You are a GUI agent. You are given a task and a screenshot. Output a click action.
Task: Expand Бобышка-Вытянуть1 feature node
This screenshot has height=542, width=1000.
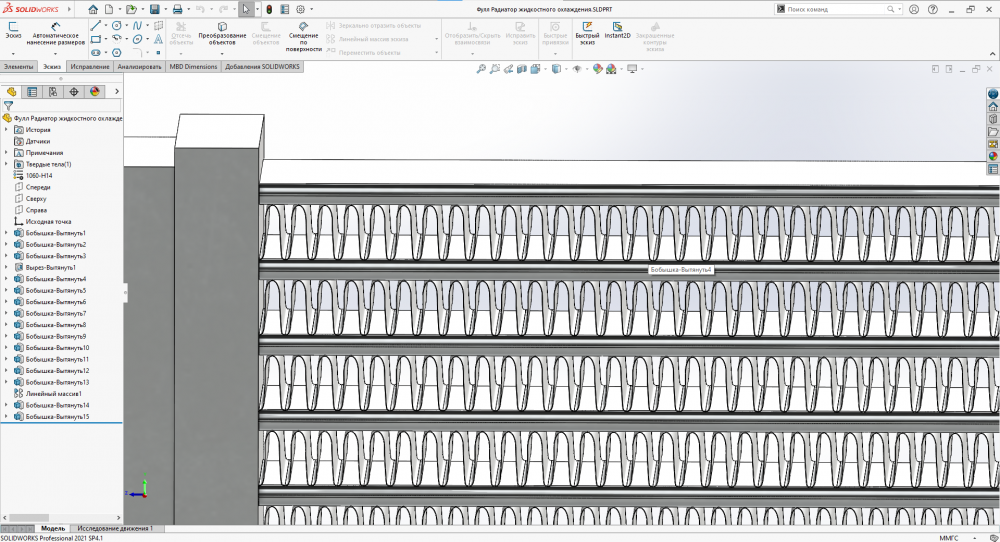[x=6, y=233]
